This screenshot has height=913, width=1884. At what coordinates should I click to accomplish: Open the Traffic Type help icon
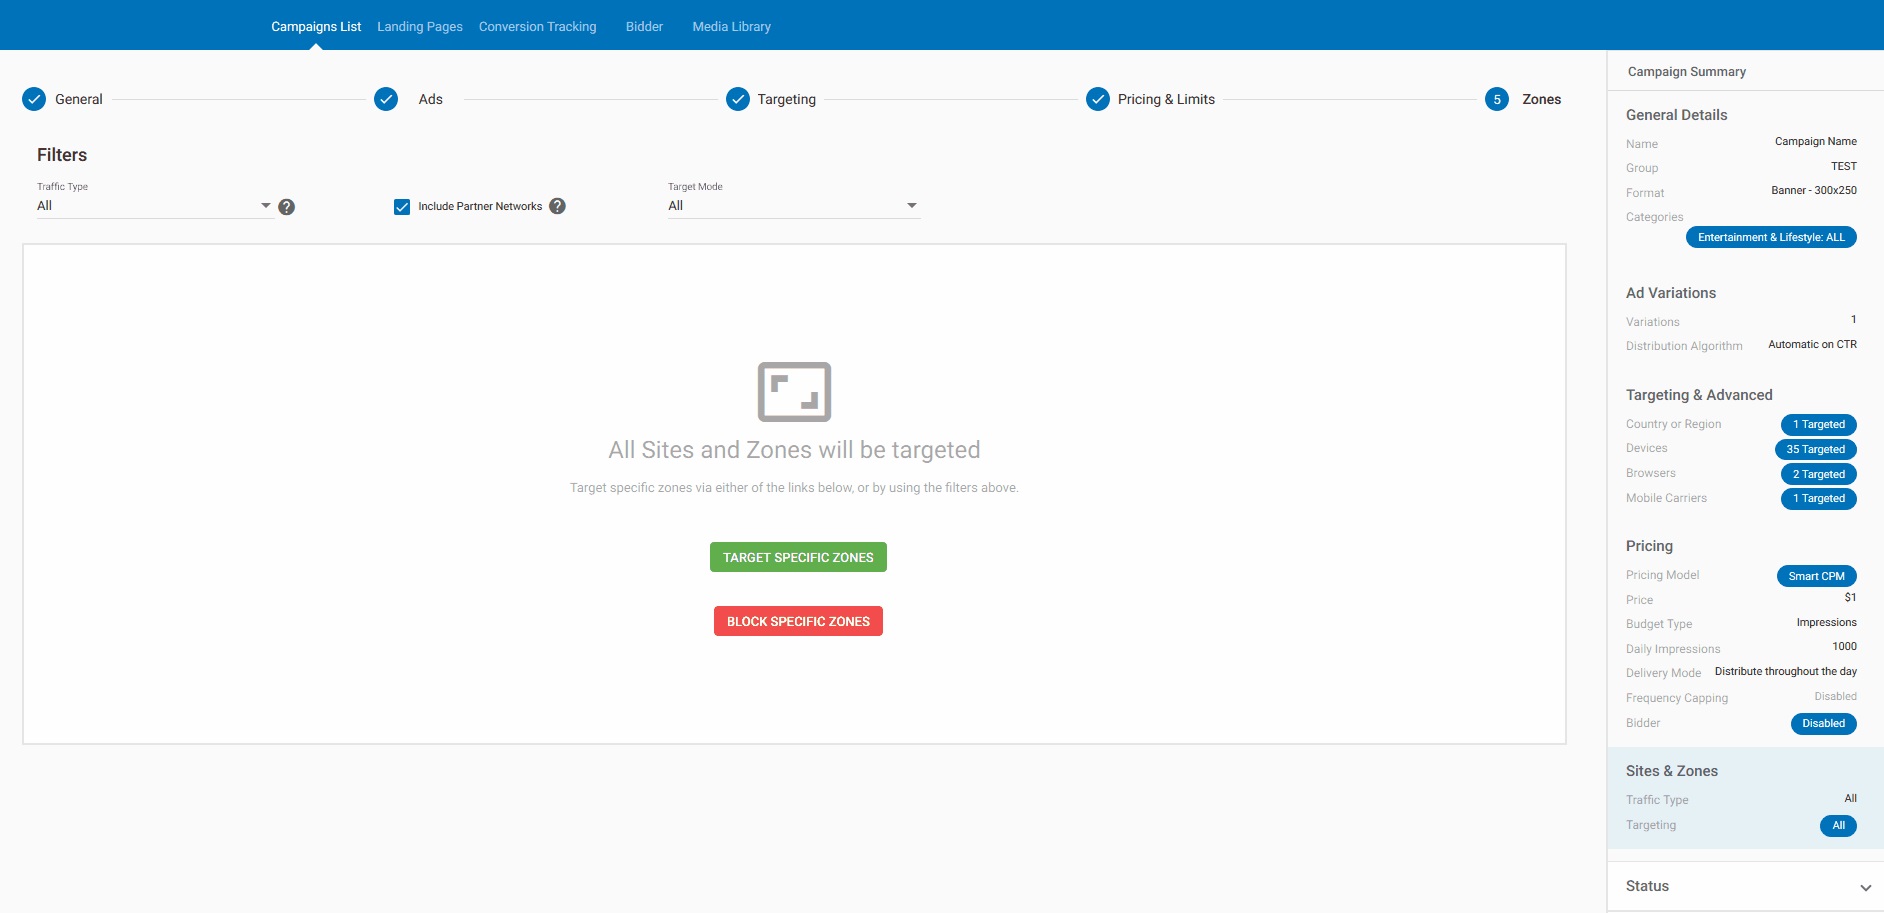pos(287,207)
